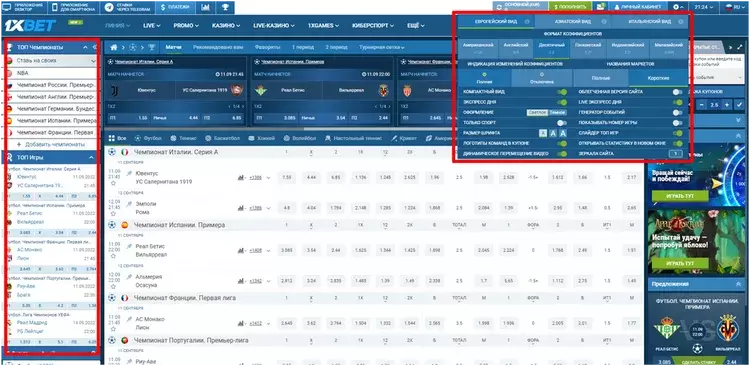
Task: Click the coupon confirm checkmark icon
Action: point(738,105)
